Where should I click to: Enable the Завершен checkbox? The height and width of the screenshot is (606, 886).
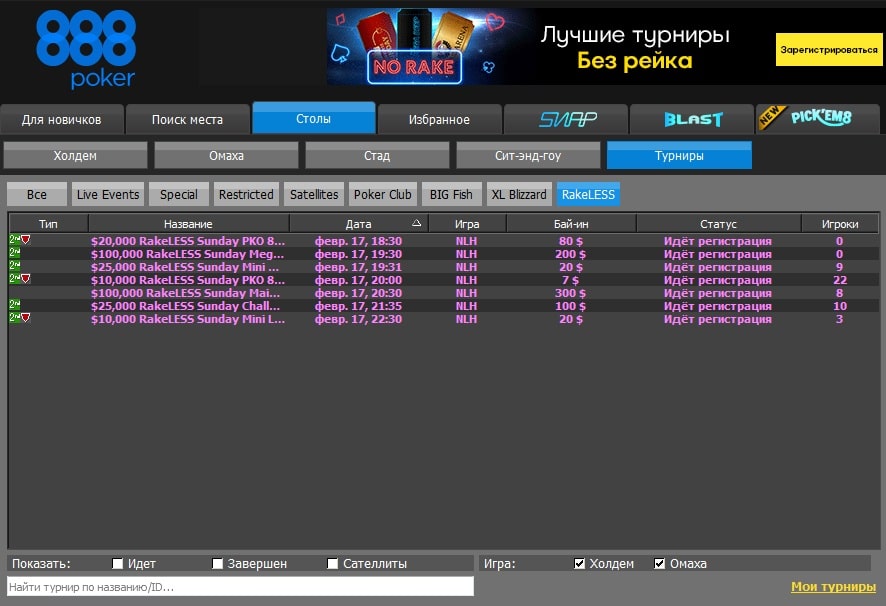[217, 564]
